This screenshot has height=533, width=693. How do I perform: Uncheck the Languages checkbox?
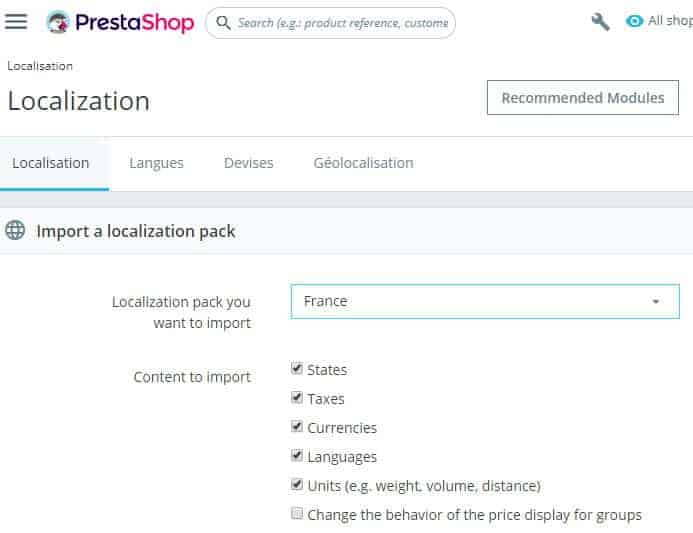pyautogui.click(x=297, y=455)
